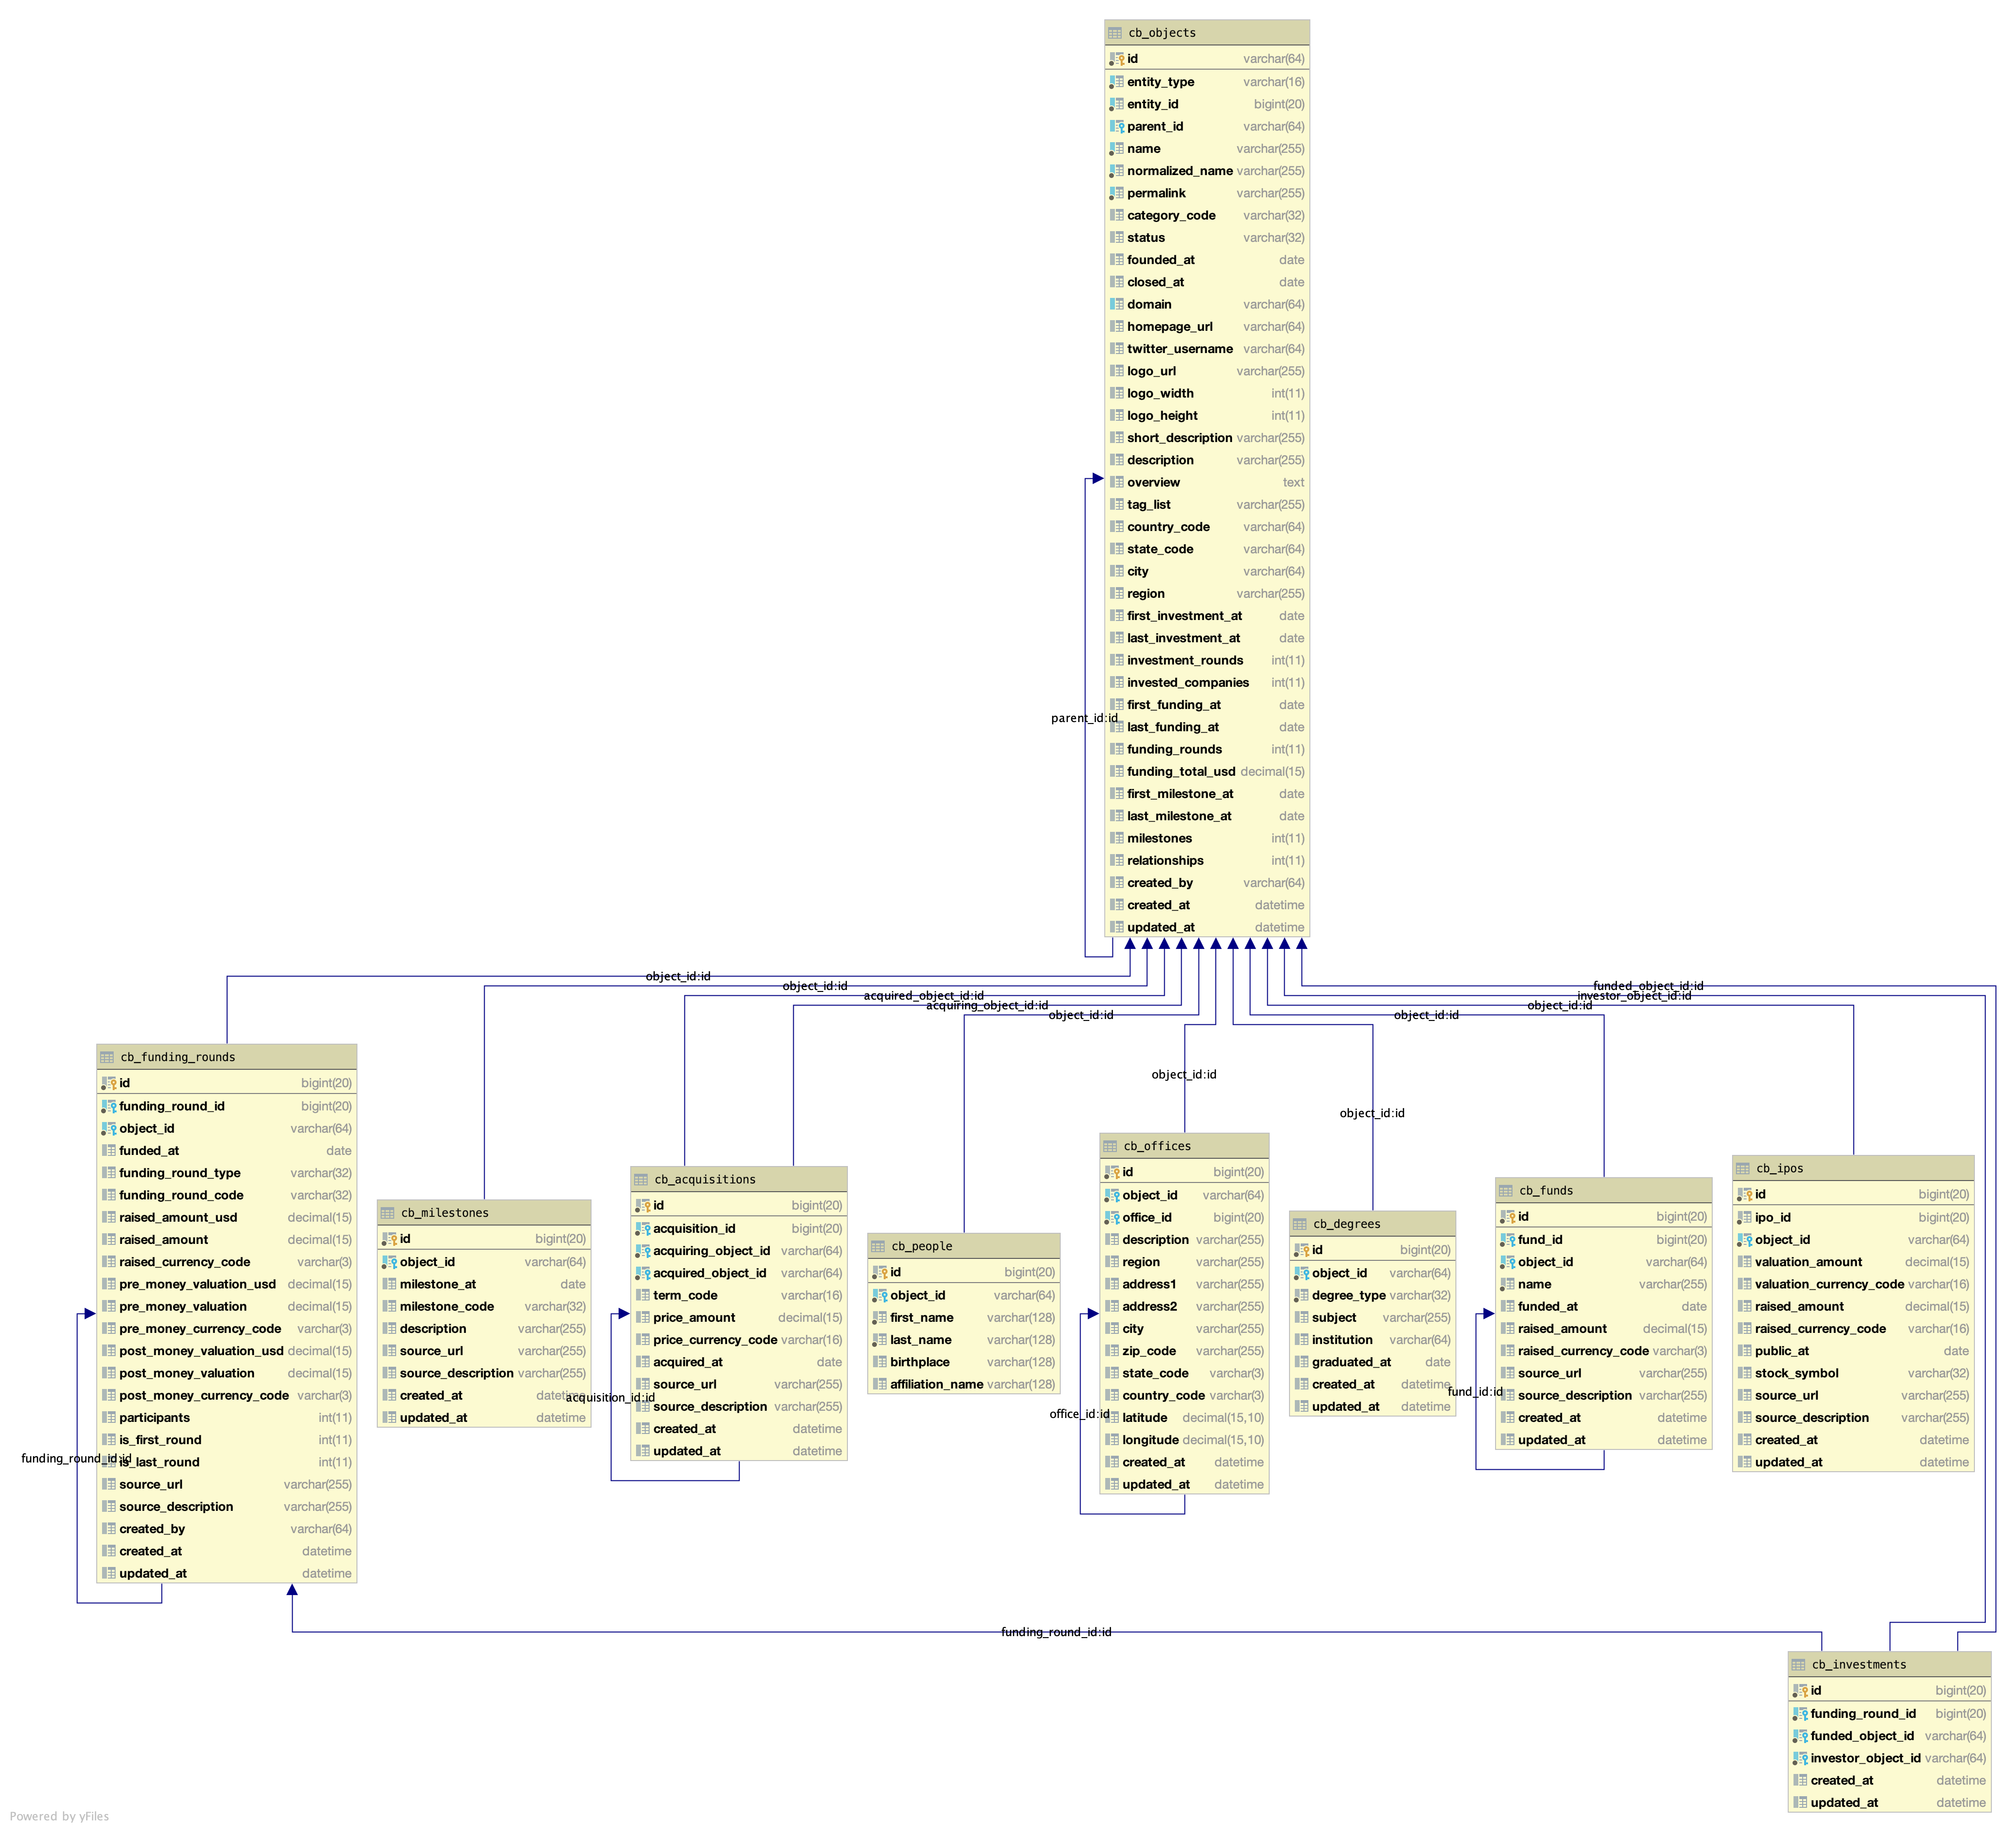Image resolution: width=2016 pixels, height=1832 pixels.
Task: Click the investor_object_id:id edge label
Action: click(1634, 995)
